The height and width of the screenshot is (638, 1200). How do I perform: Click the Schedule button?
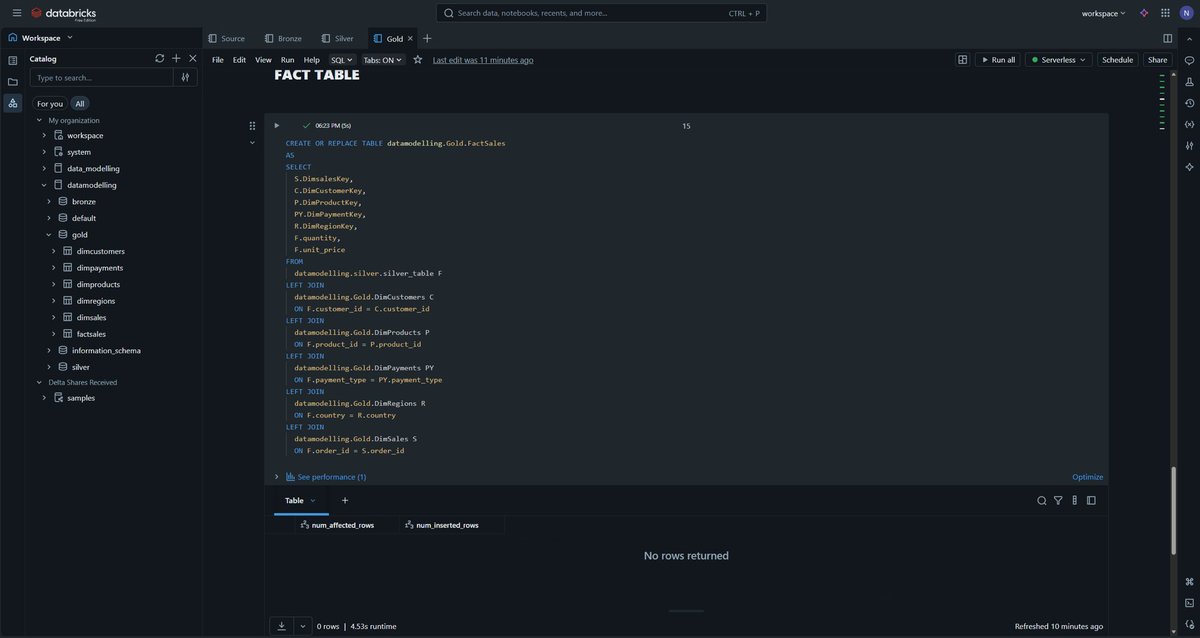pyautogui.click(x=1117, y=60)
